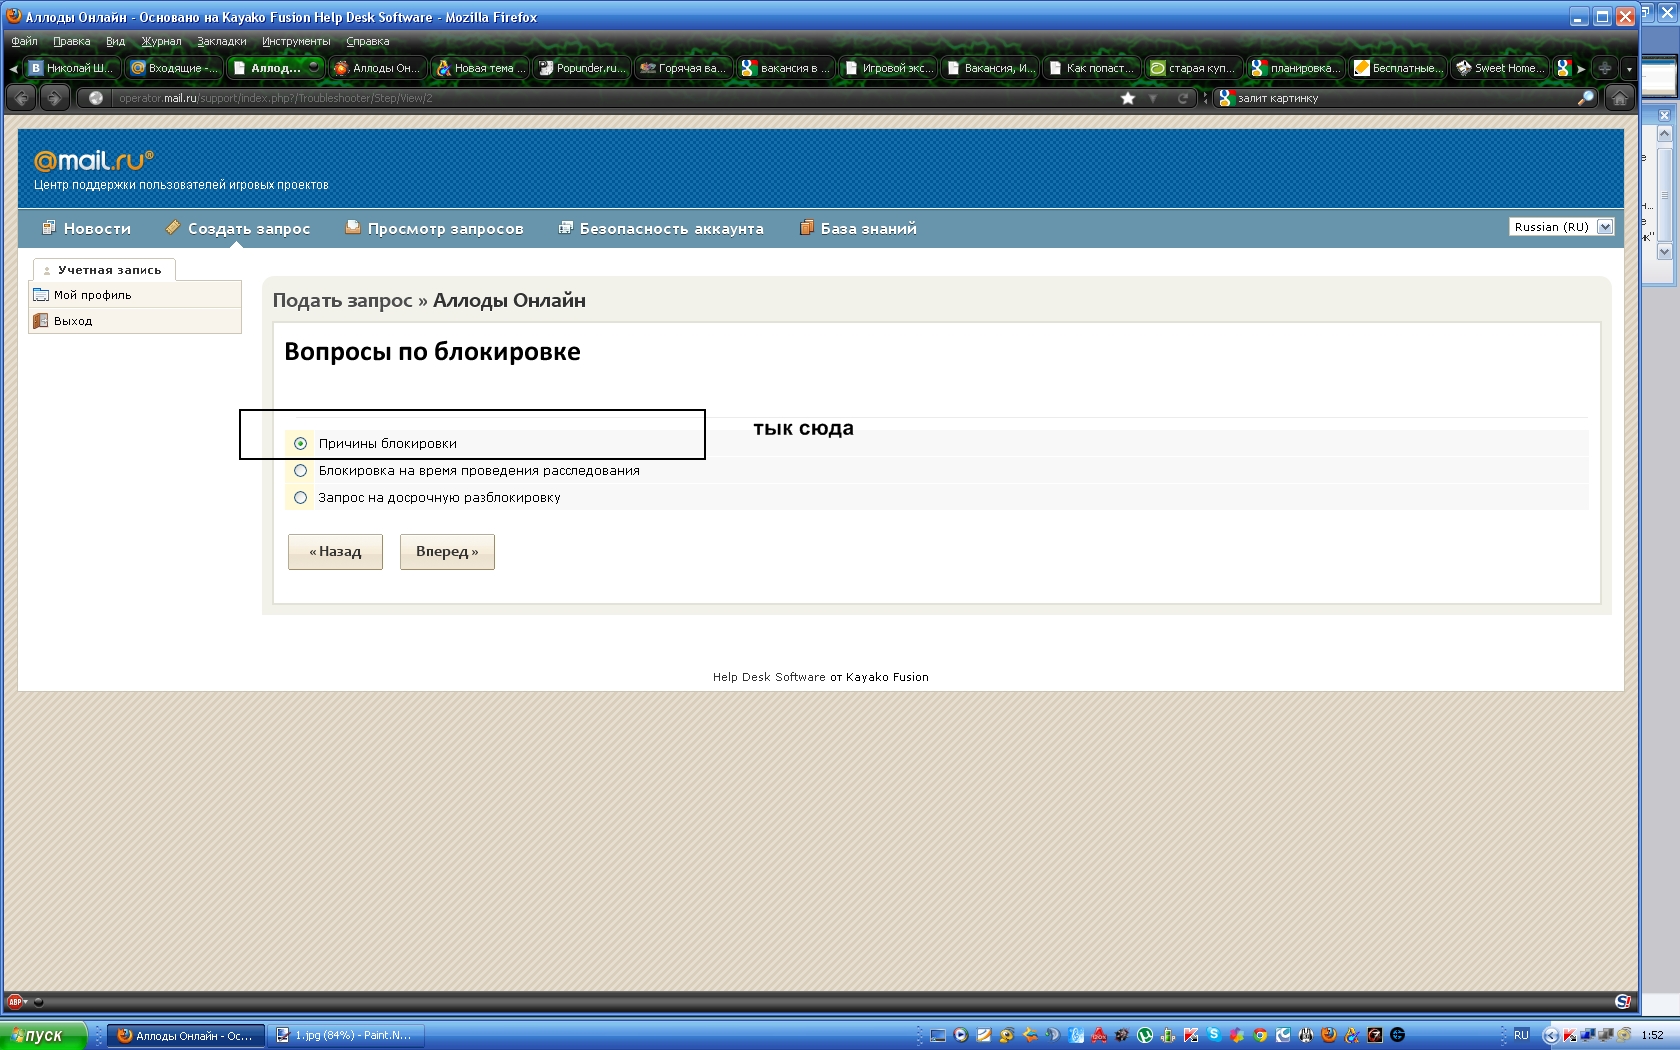
Task: Switch to the Paint.NET taskbar window
Action: point(347,1036)
